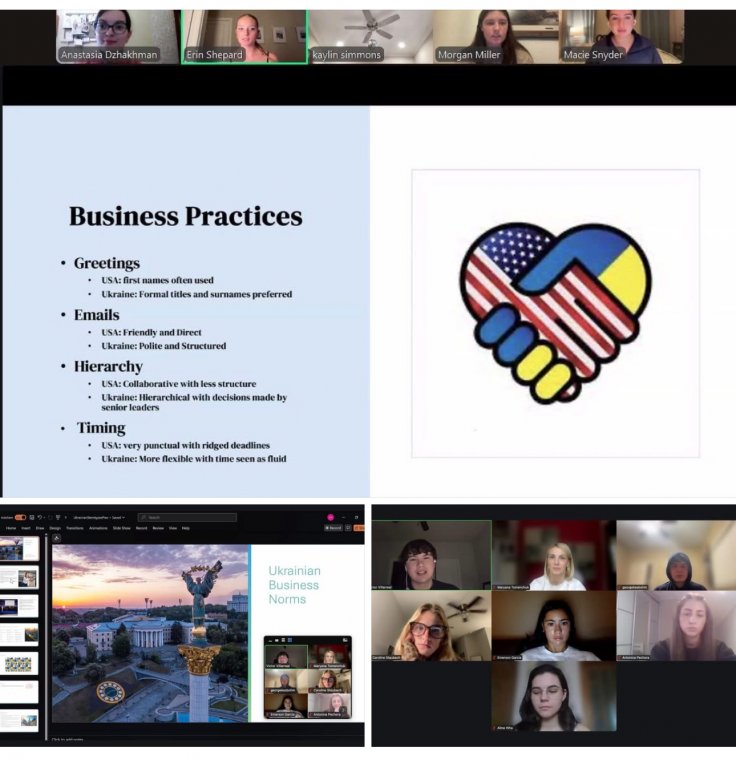Click the handshake heart flag image
Screen dimensions: 736x760
pyautogui.click(x=555, y=313)
